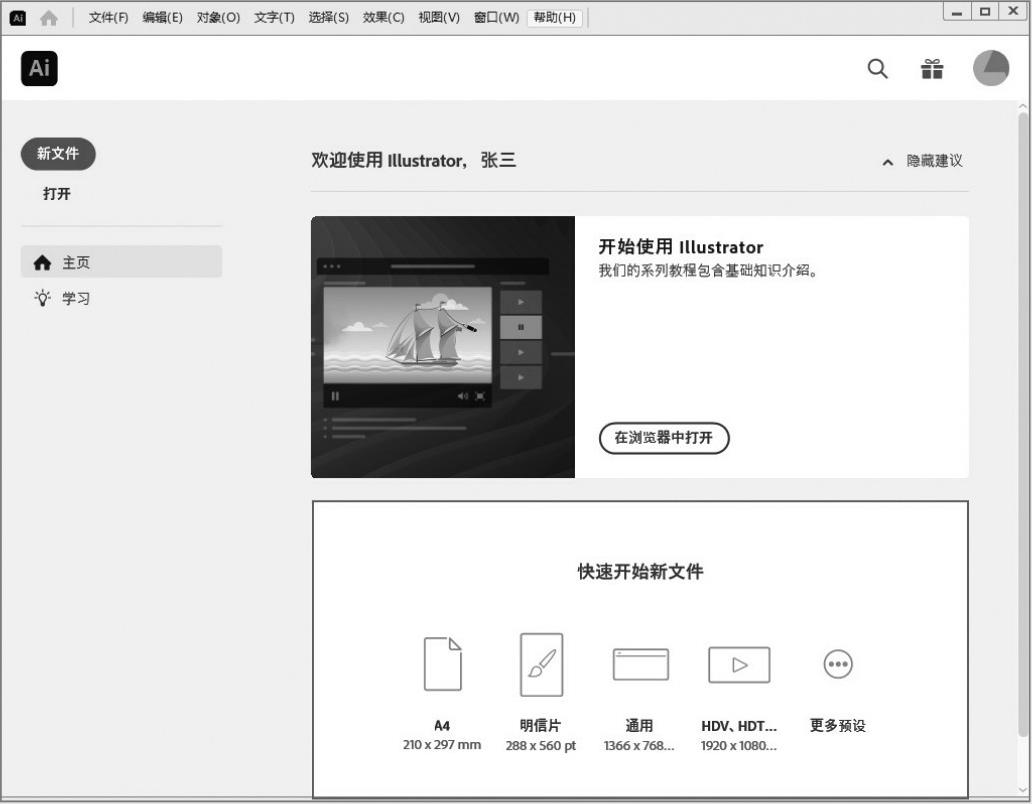Click the scrollbar down arrow

(x=1022, y=789)
